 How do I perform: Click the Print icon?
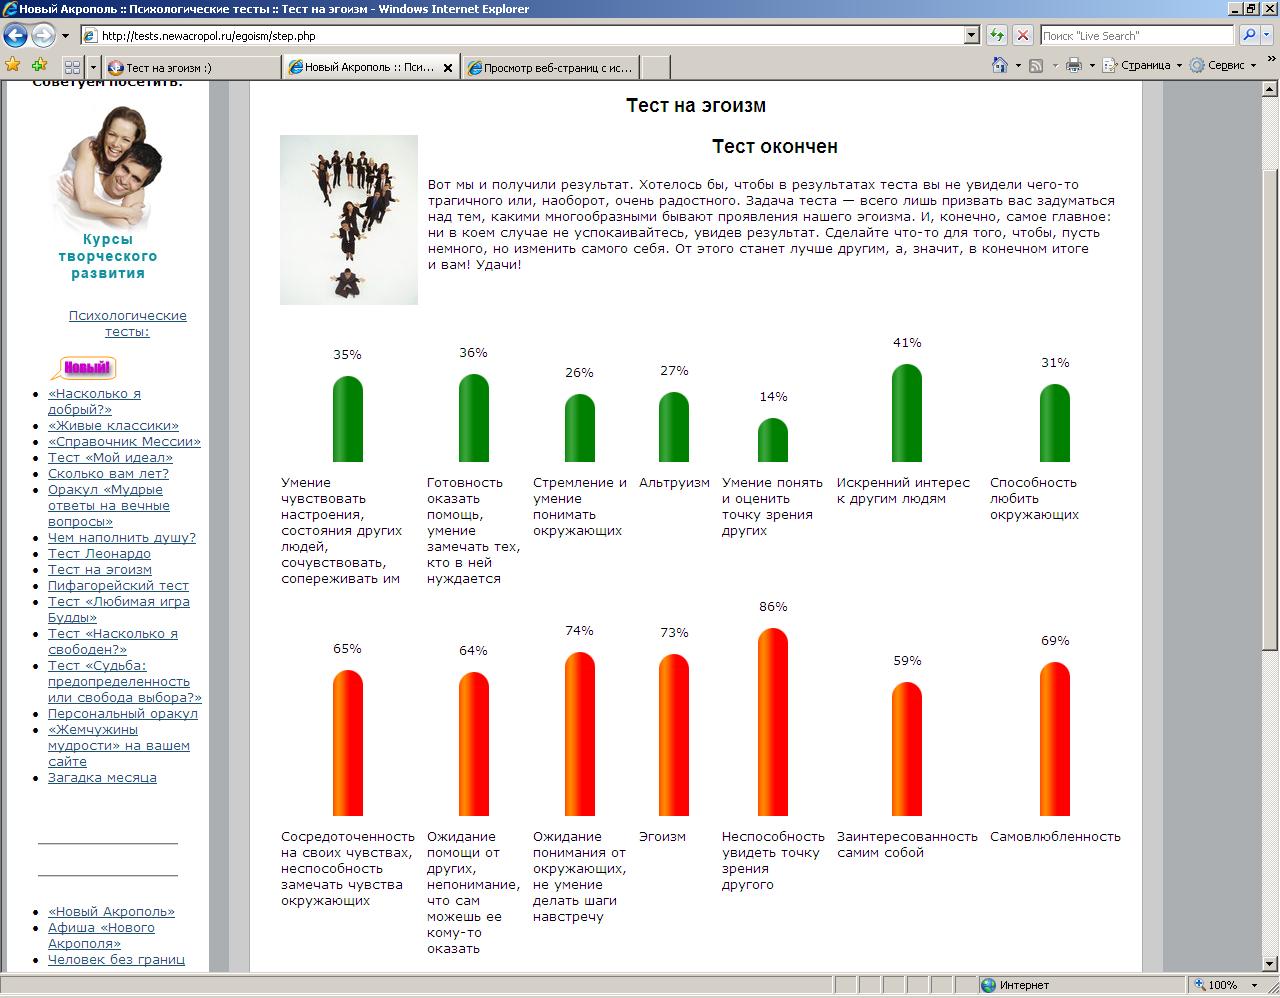(1074, 65)
